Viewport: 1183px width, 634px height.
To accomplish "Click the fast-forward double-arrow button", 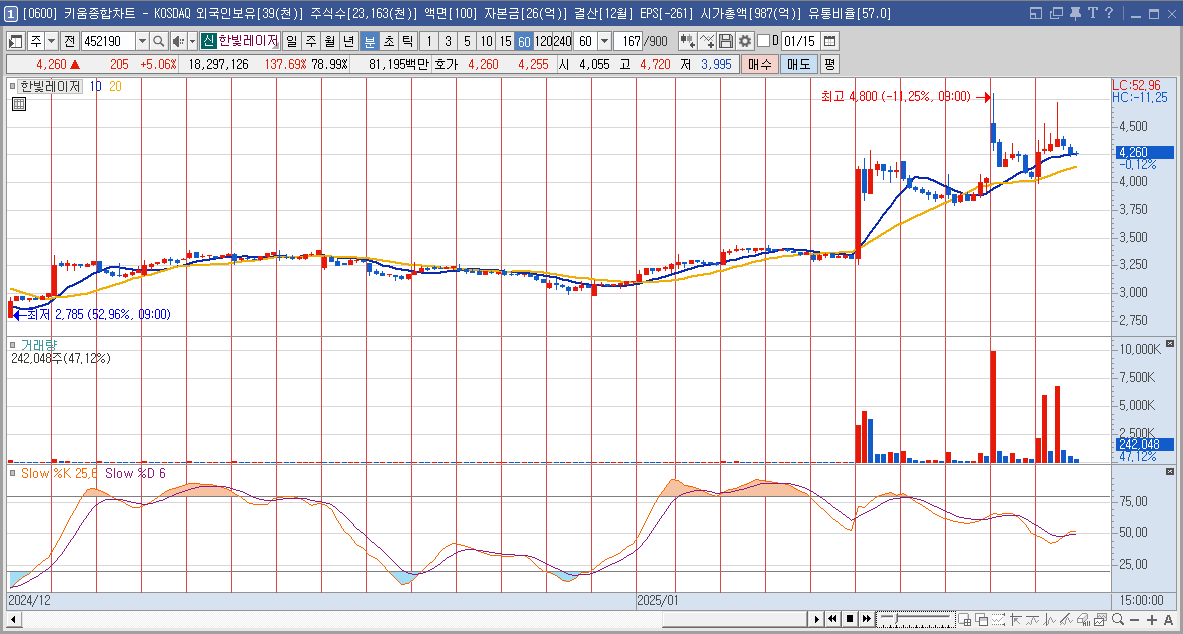I will pos(867,620).
